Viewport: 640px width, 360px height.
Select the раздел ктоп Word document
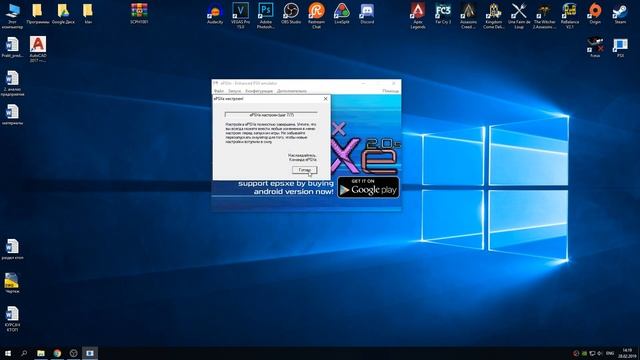(x=12, y=249)
